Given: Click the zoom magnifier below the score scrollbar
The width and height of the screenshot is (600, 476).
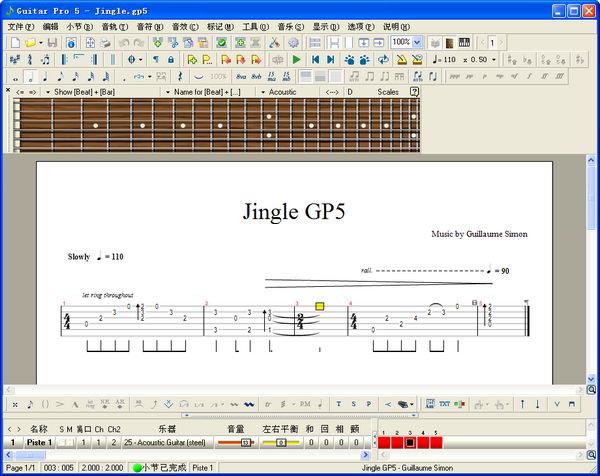Looking at the screenshot, I should [592, 389].
